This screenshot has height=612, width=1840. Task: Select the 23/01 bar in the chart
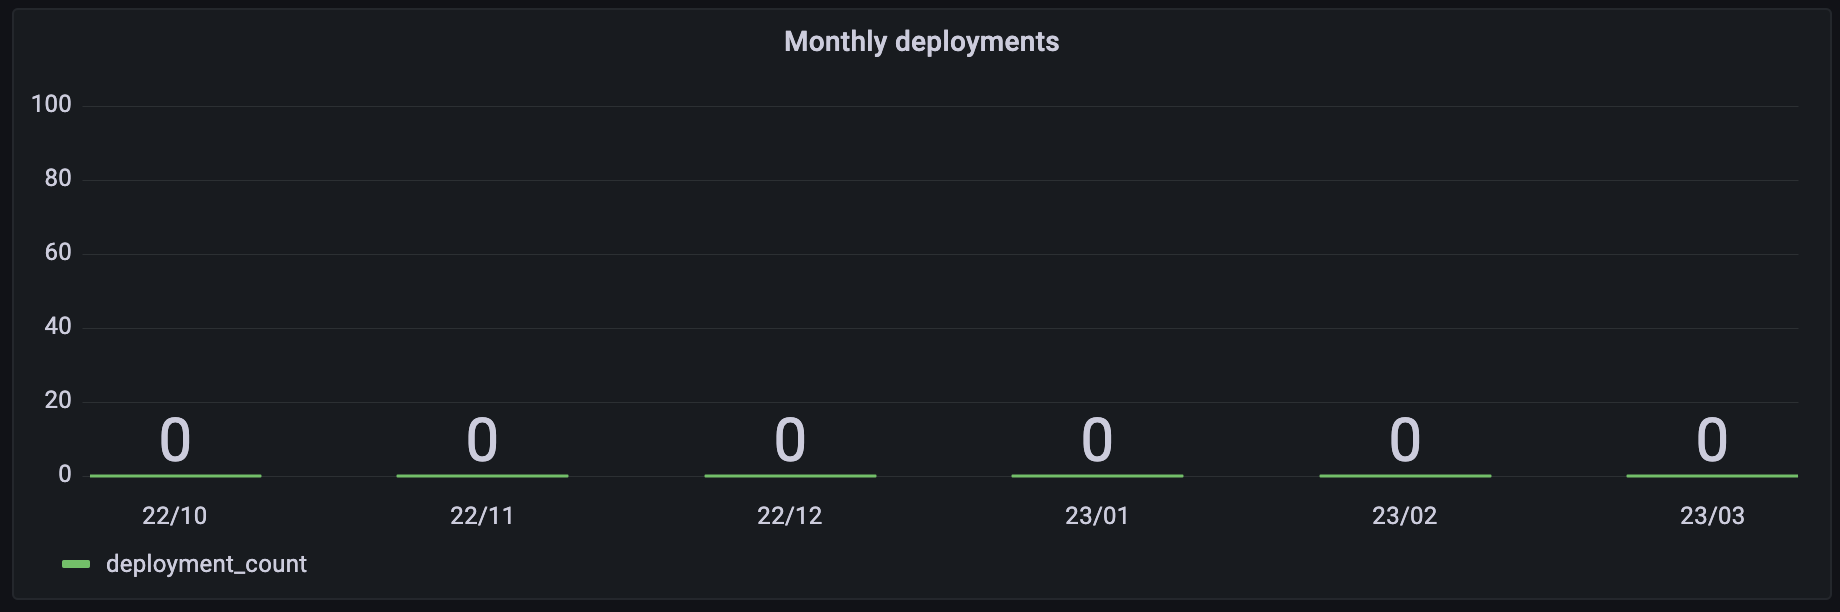[1097, 476]
